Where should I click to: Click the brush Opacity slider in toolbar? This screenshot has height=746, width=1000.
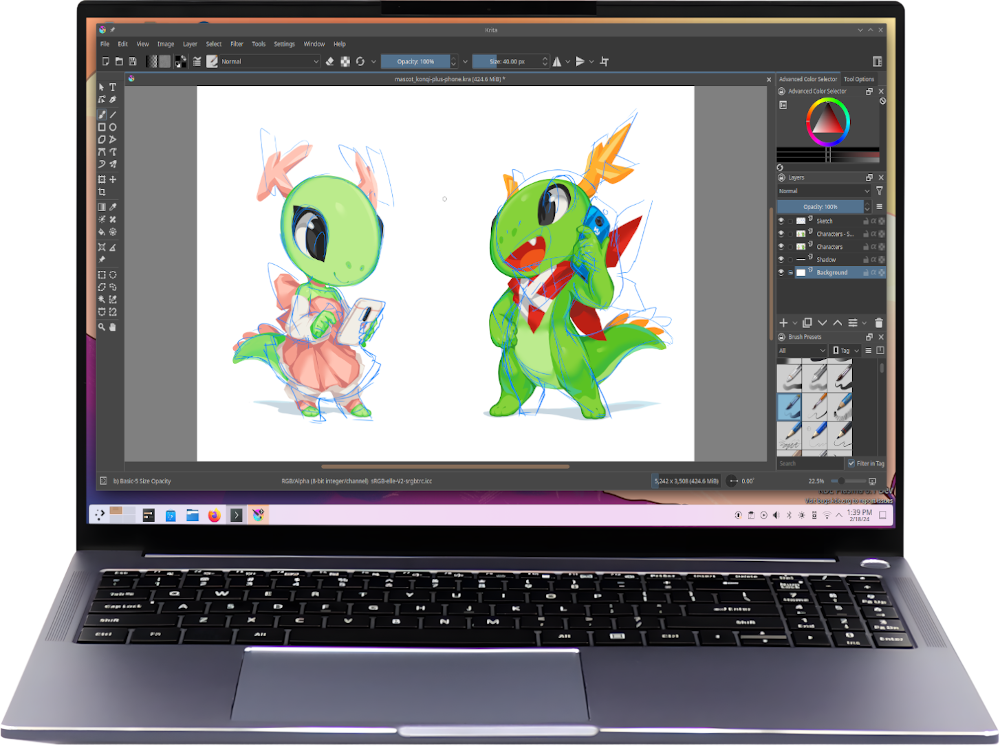[x=414, y=61]
